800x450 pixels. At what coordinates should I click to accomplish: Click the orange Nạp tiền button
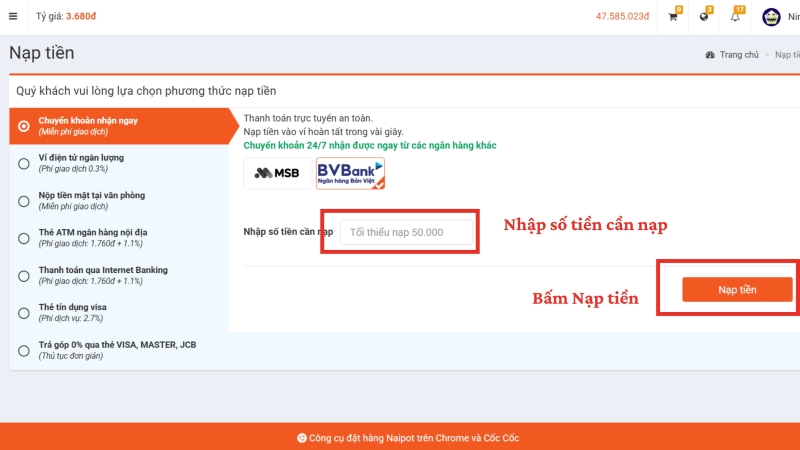click(x=737, y=290)
